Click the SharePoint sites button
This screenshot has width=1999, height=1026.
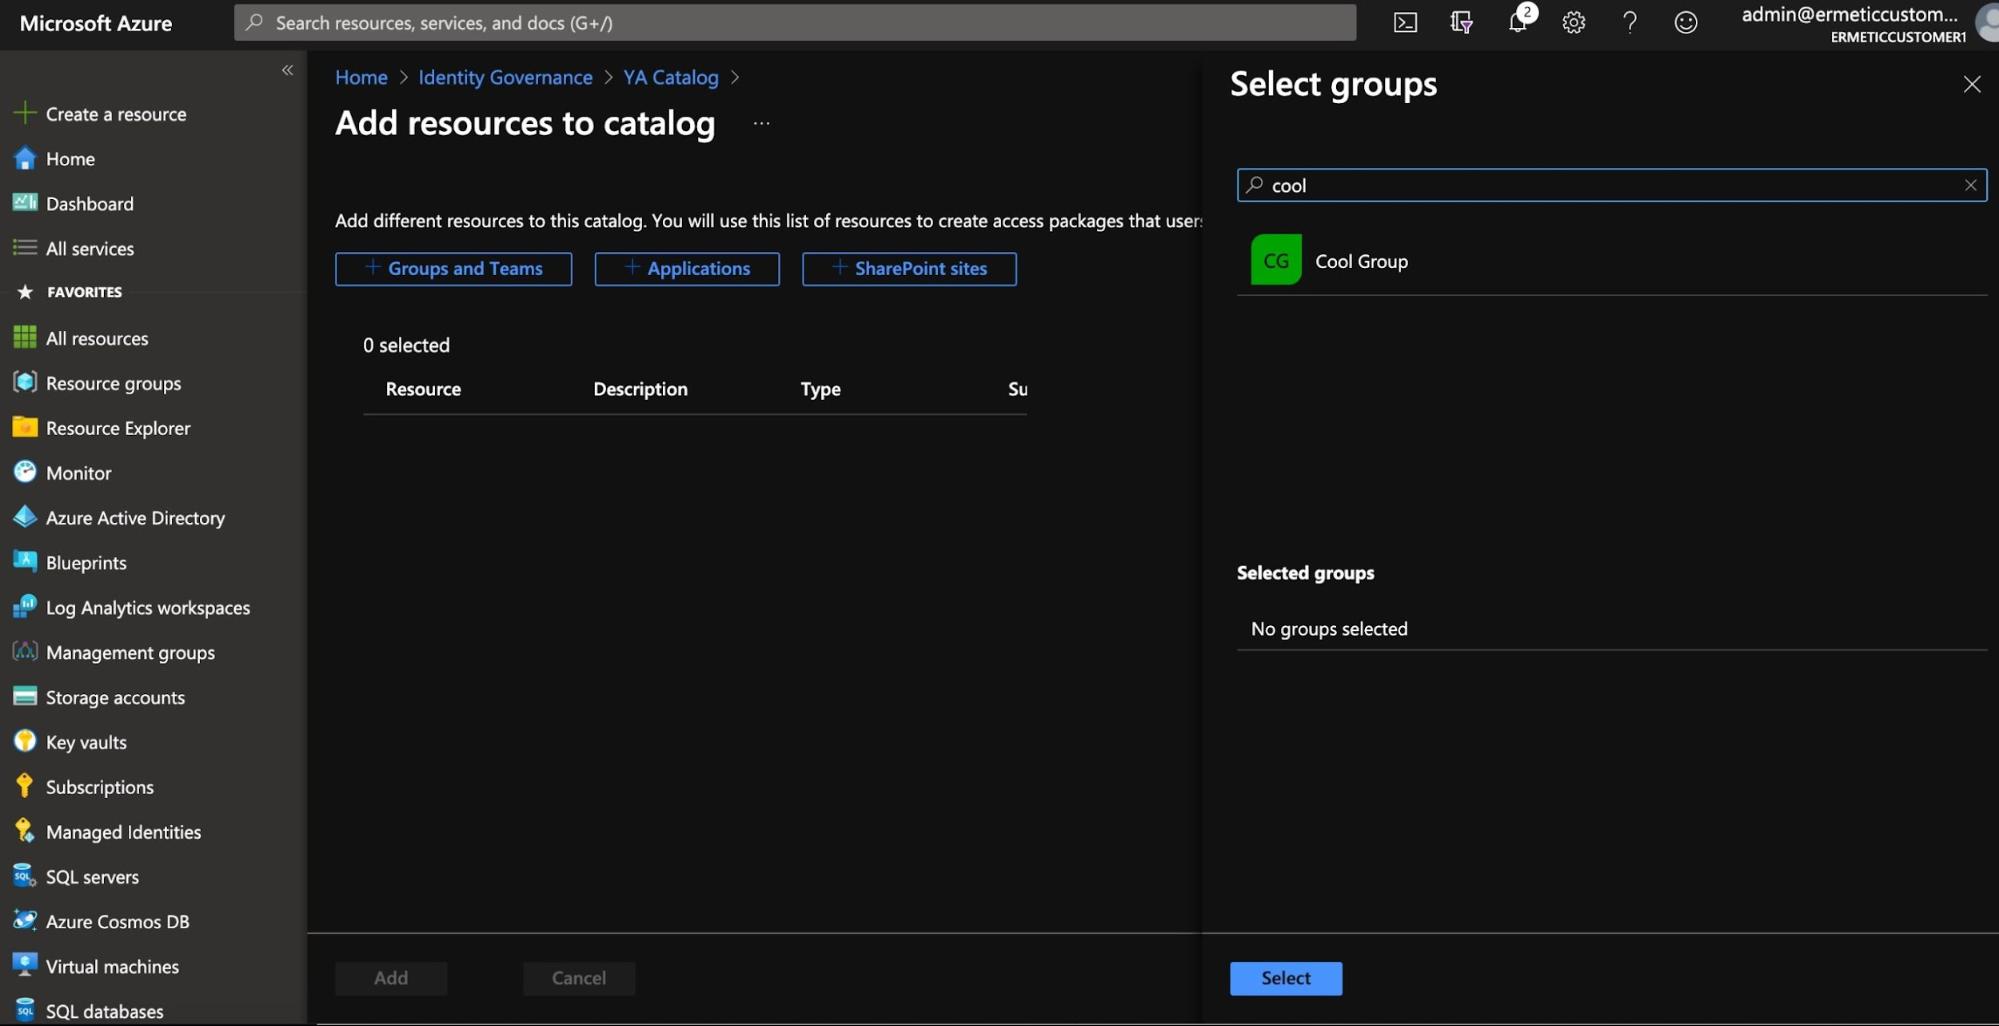tap(909, 269)
